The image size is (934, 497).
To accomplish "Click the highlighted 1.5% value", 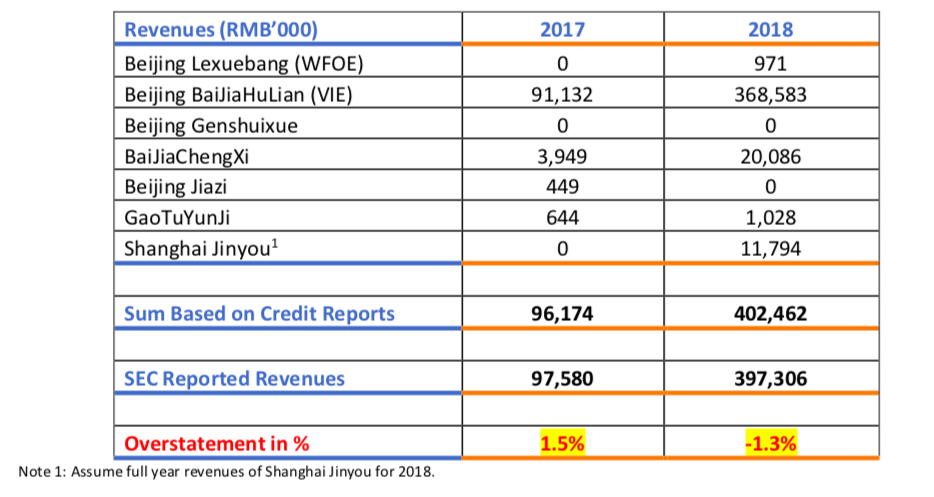I will click(562, 443).
